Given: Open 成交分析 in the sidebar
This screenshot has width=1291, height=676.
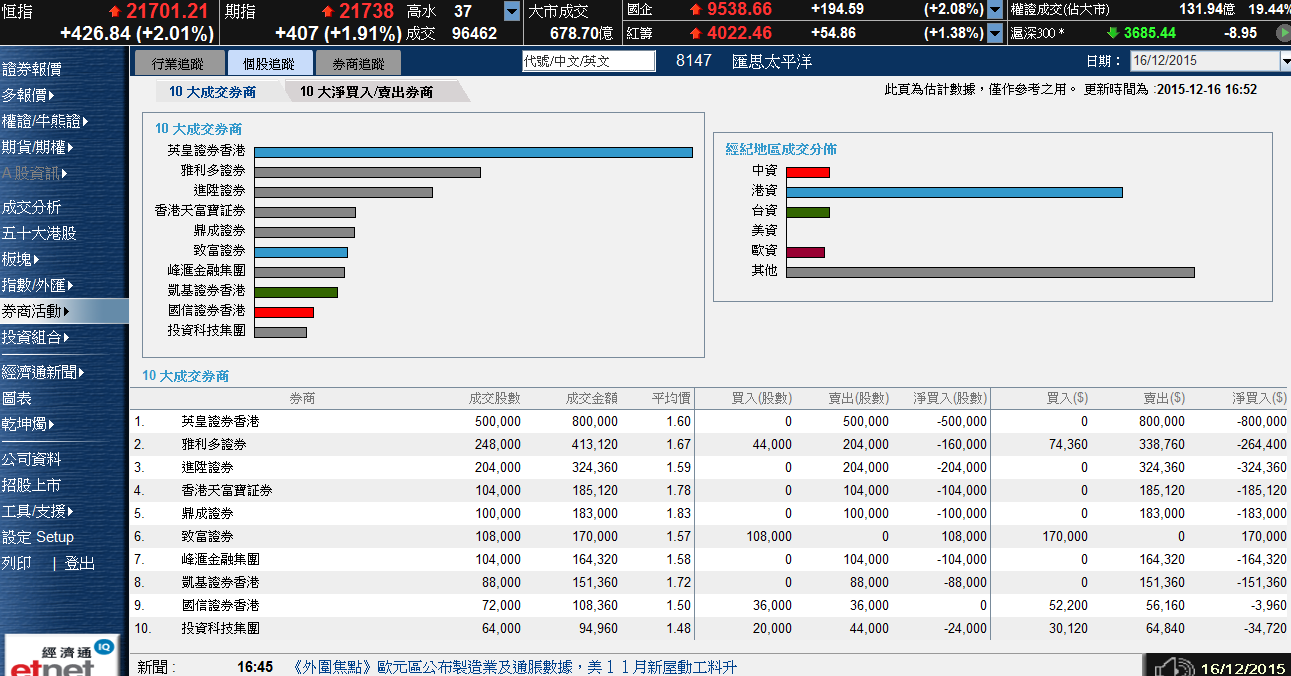Looking at the screenshot, I should point(32,207).
